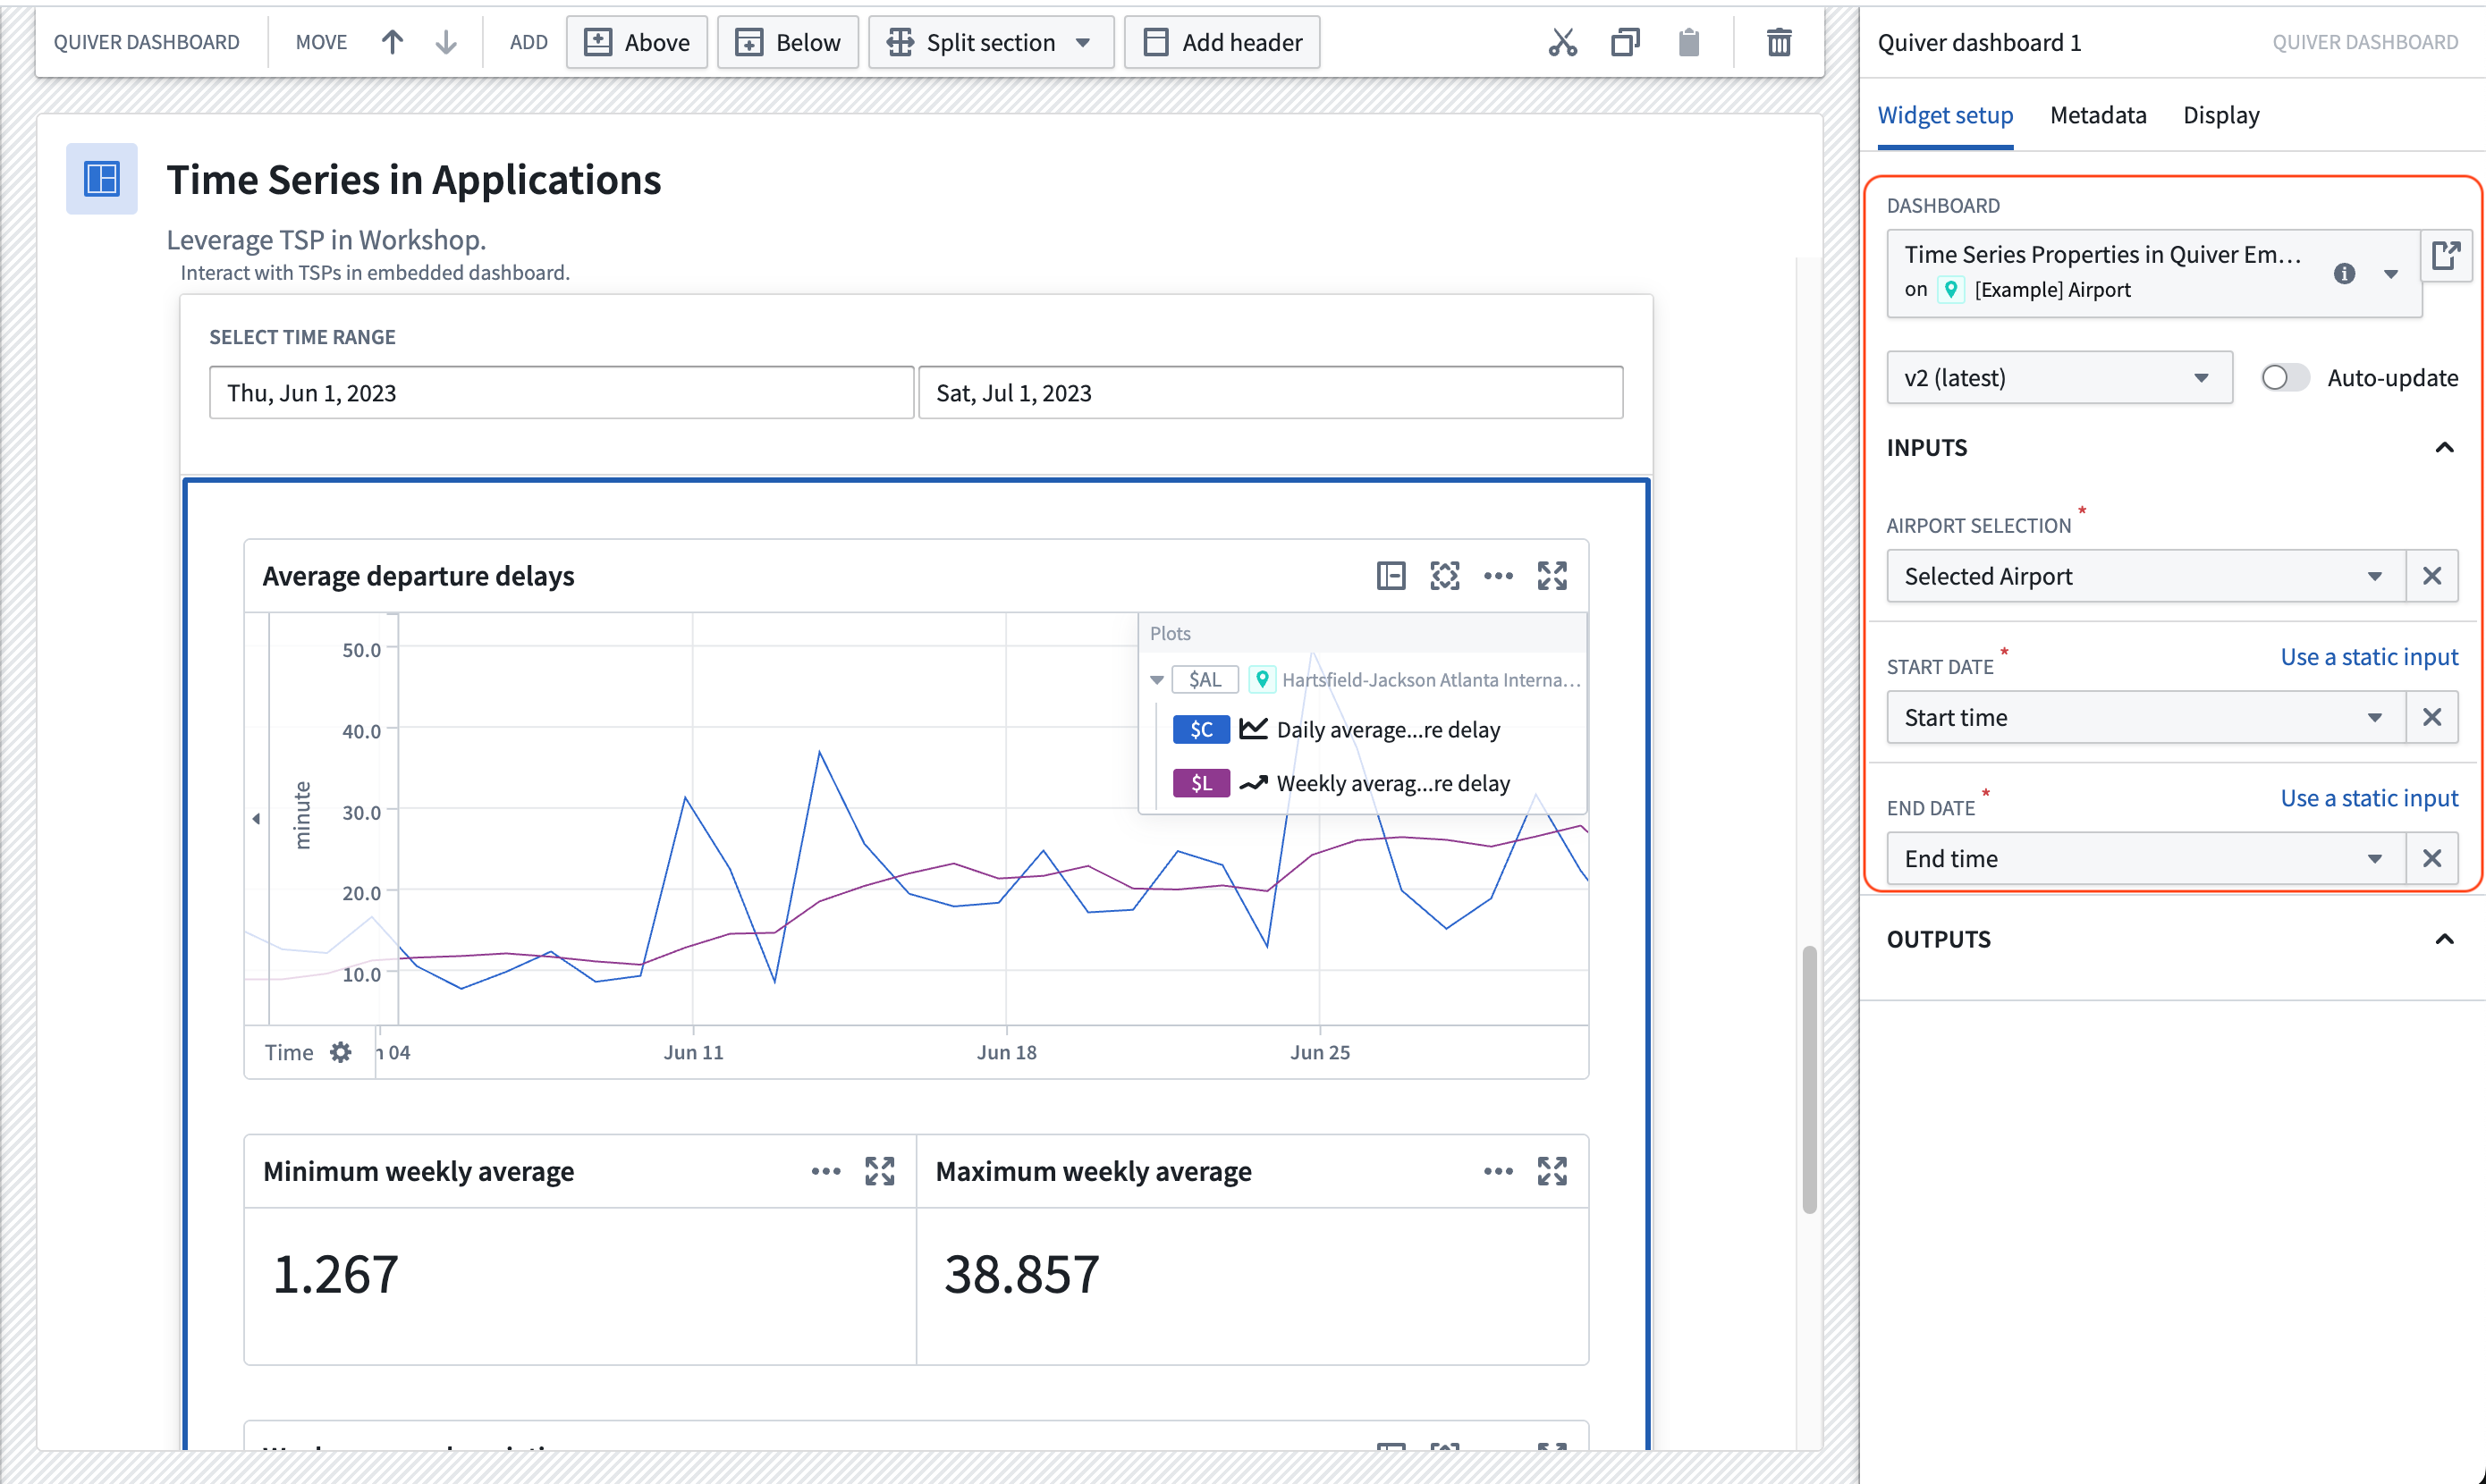
Task: Open Time axis settings gear
Action: click(341, 1052)
